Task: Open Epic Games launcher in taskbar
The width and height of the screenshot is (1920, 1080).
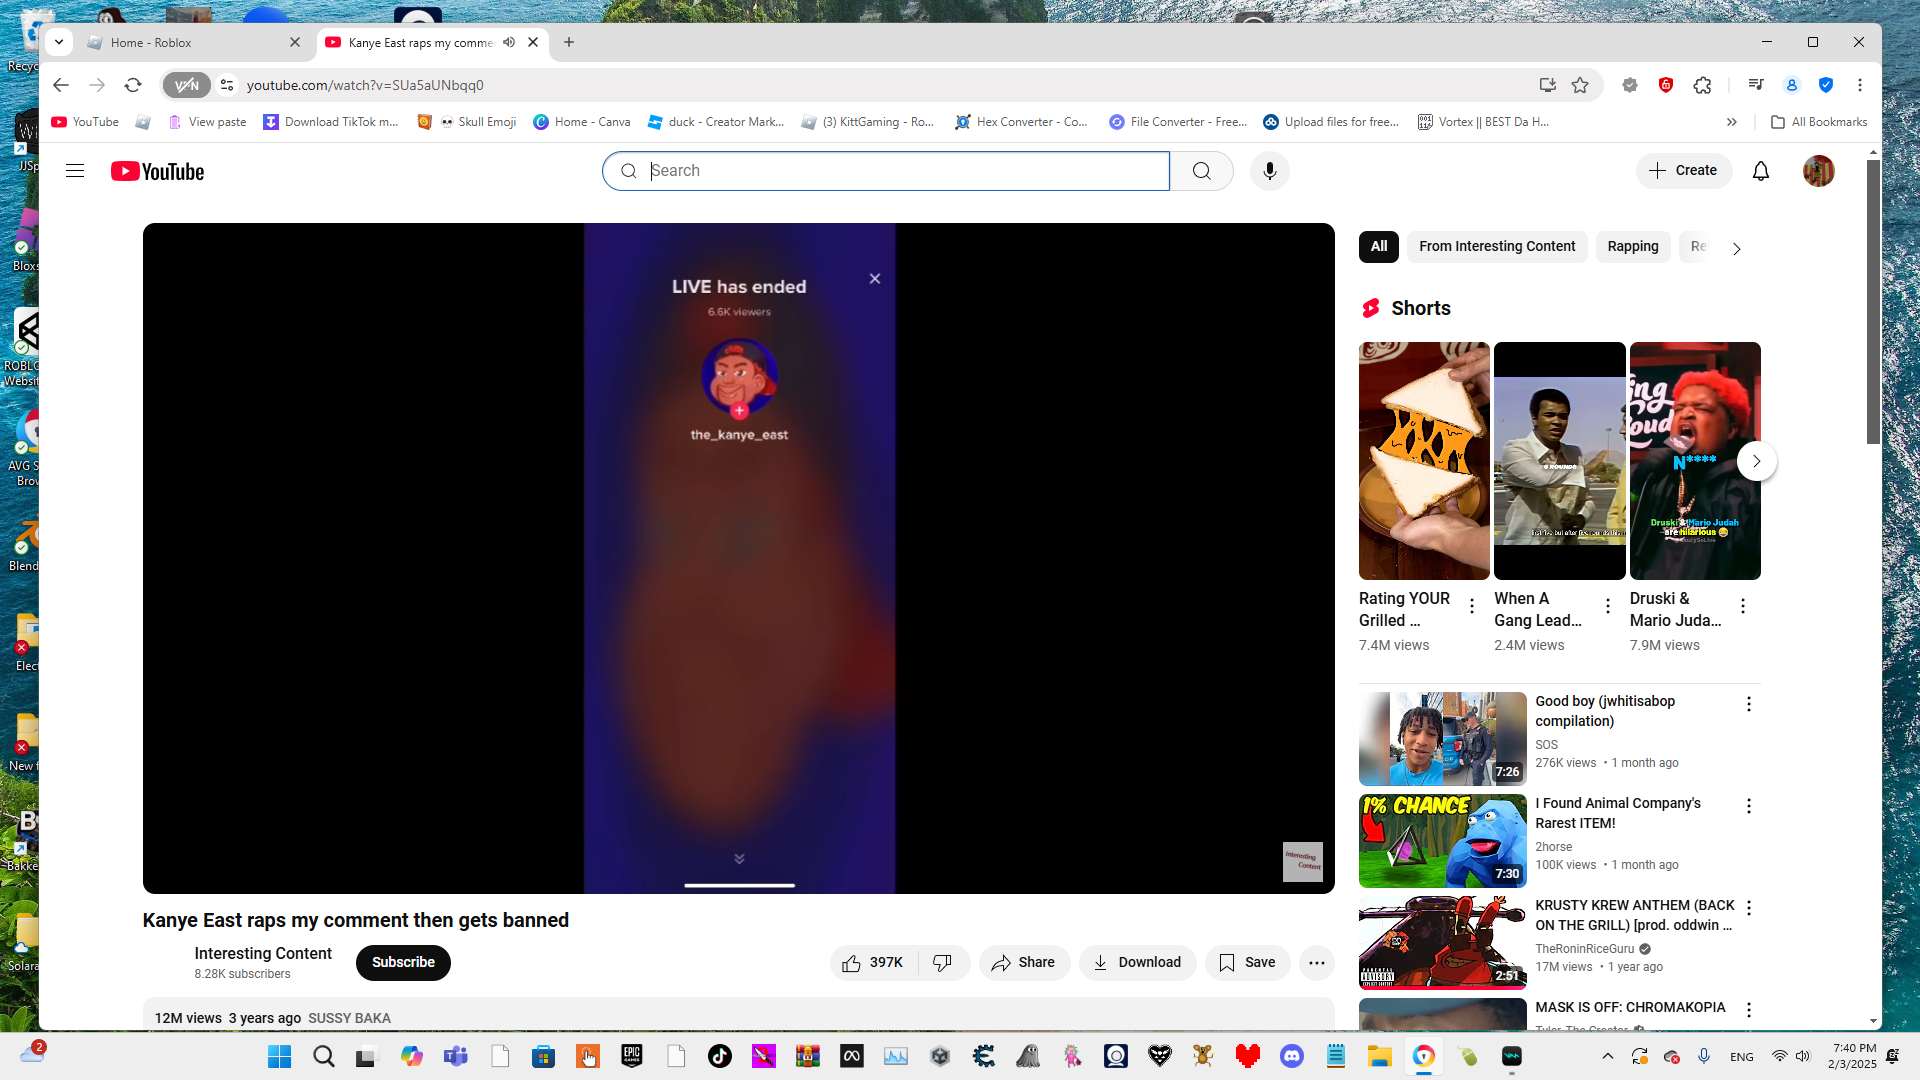Action: tap(632, 1056)
